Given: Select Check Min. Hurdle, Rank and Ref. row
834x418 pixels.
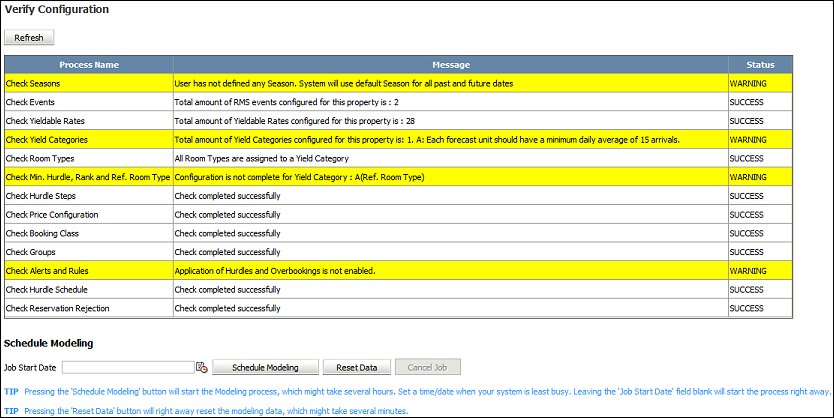Looking at the screenshot, I should [x=88, y=177].
